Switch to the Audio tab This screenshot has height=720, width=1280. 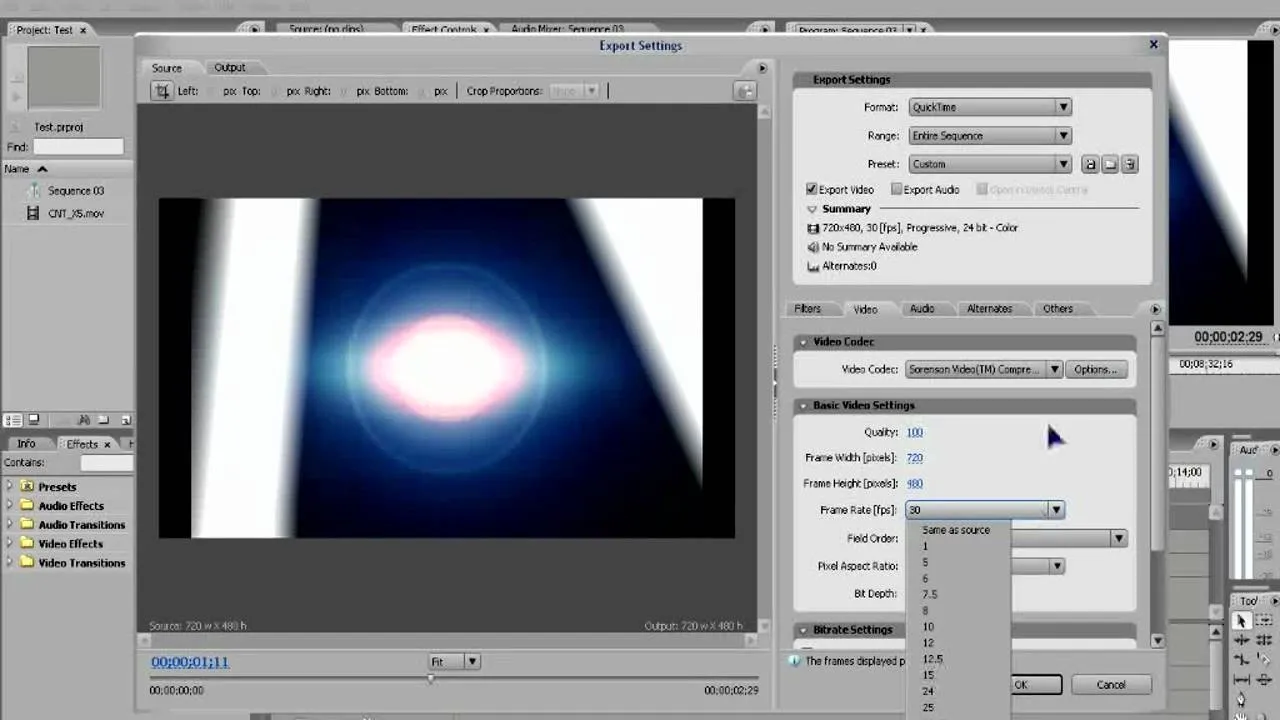(x=922, y=309)
